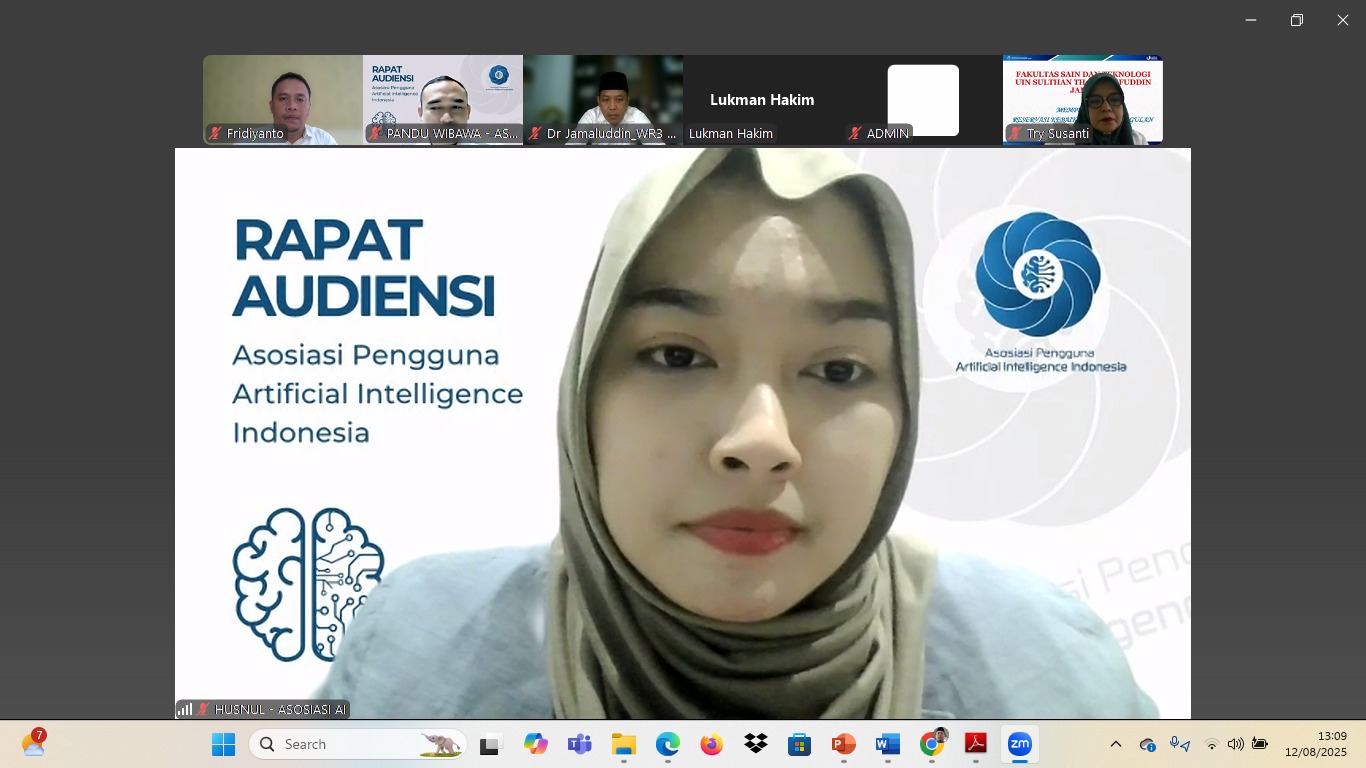Screen dimensions: 1366x768
Task: Click HUSNUL - ASOSIASI AI name label
Action: pyautogui.click(x=280, y=709)
